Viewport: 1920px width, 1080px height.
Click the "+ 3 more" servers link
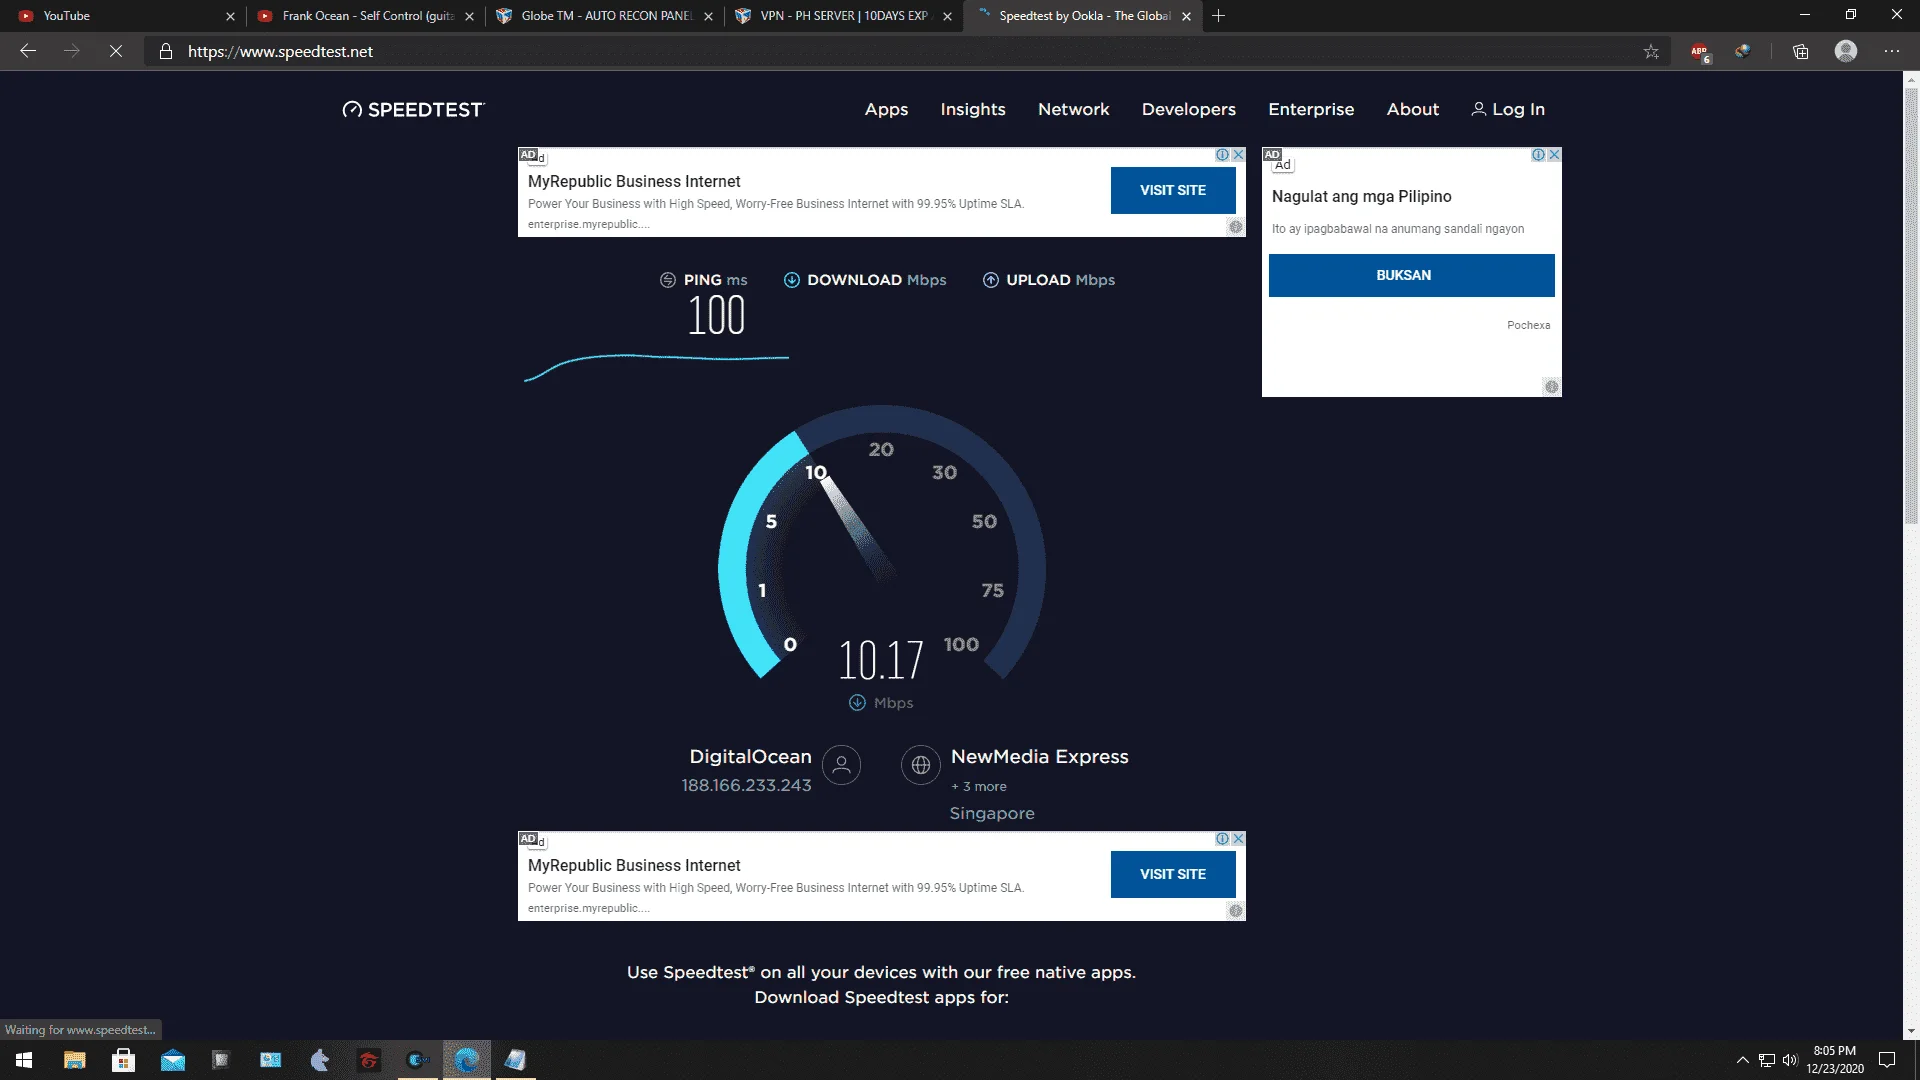(979, 787)
